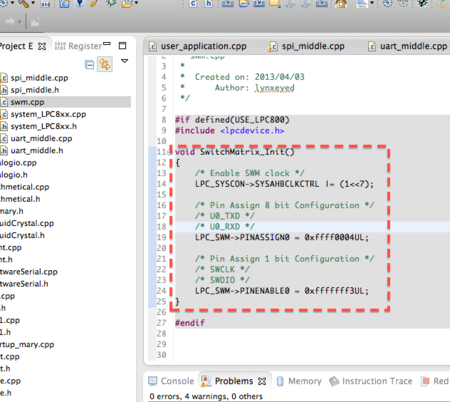Click the #if defined(USE_LPC800) line
This screenshot has width=450, height=402.
tap(232, 120)
